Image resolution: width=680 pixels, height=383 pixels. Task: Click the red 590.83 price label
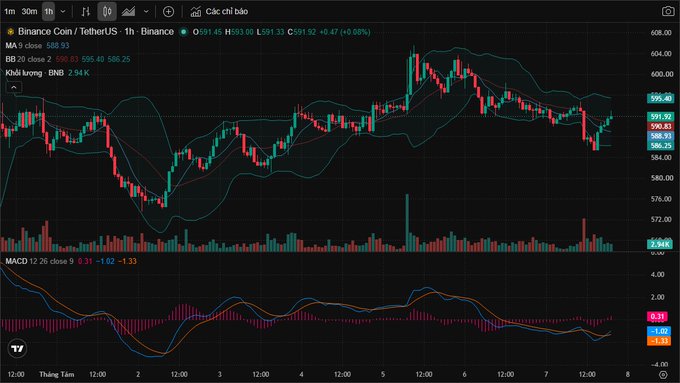point(660,126)
